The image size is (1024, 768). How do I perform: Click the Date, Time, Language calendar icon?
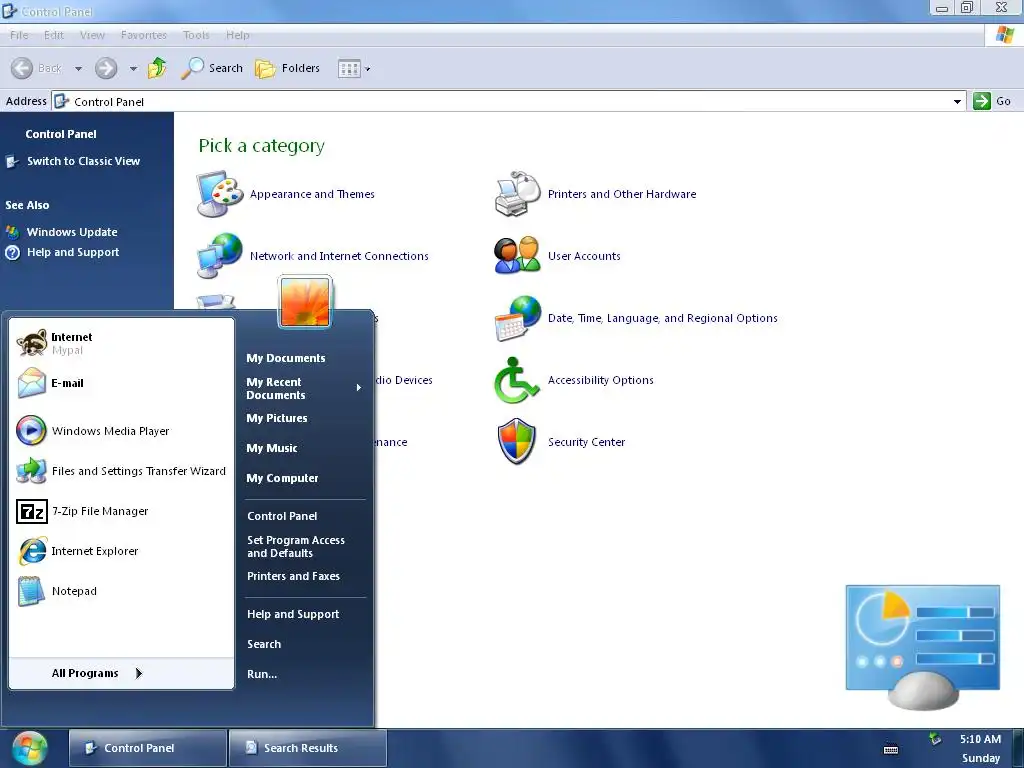(x=517, y=318)
